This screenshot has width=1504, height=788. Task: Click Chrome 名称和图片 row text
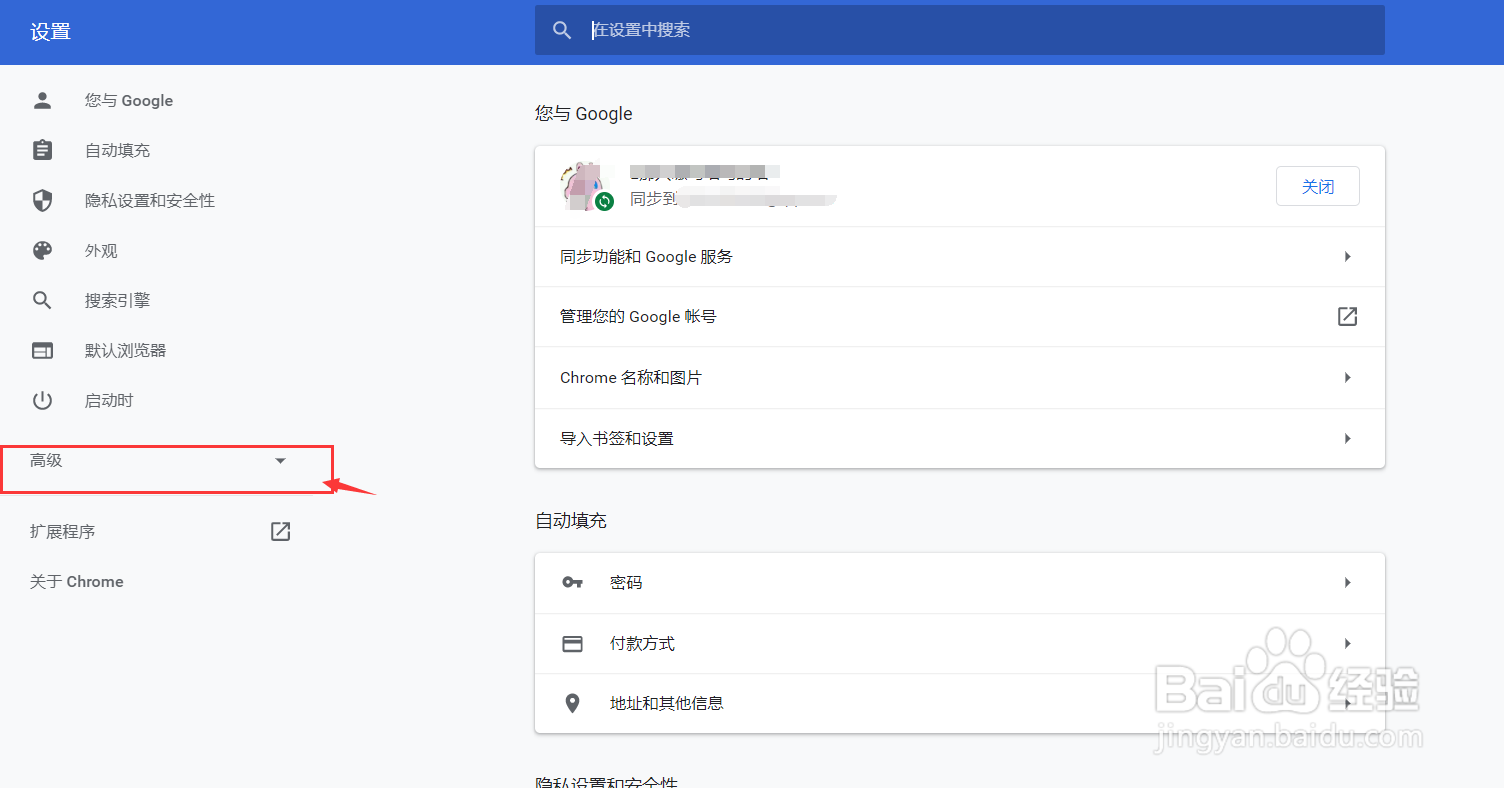(x=631, y=378)
